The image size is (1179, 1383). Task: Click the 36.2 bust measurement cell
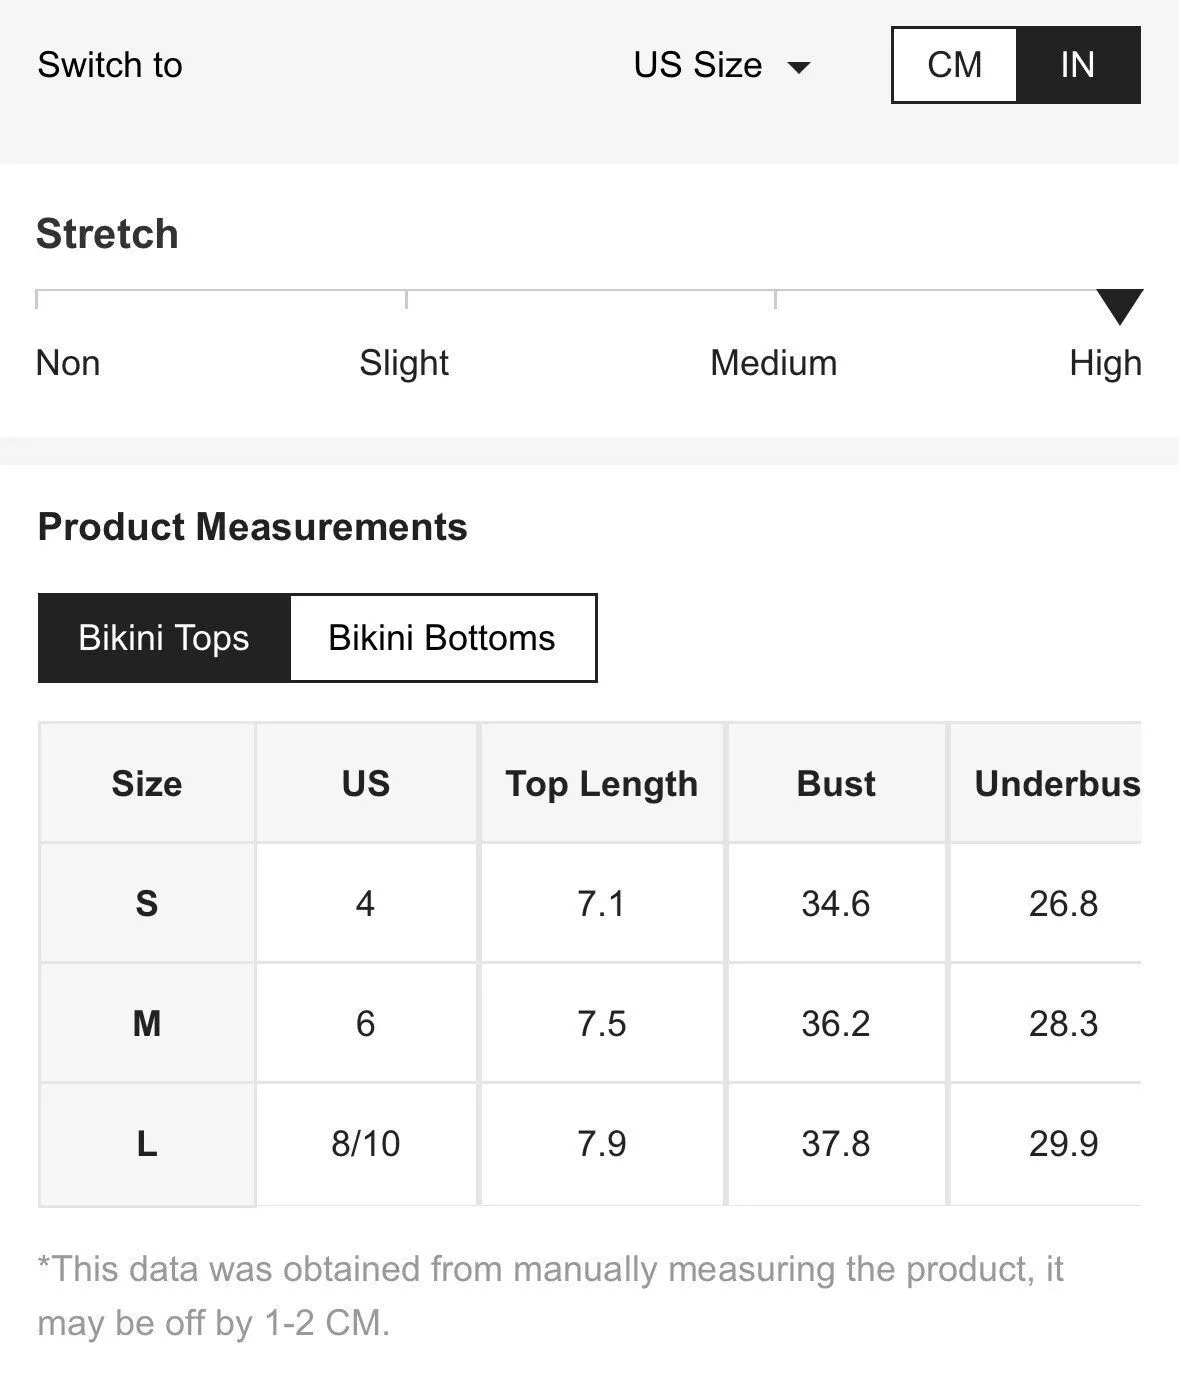tap(836, 1023)
